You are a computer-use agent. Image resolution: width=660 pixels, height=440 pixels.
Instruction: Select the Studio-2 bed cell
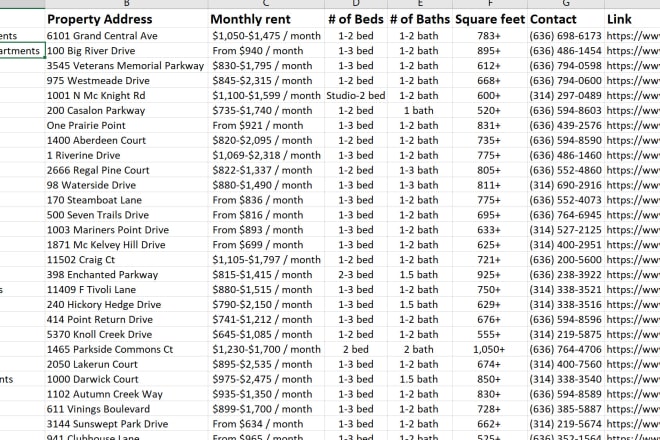[x=356, y=96]
